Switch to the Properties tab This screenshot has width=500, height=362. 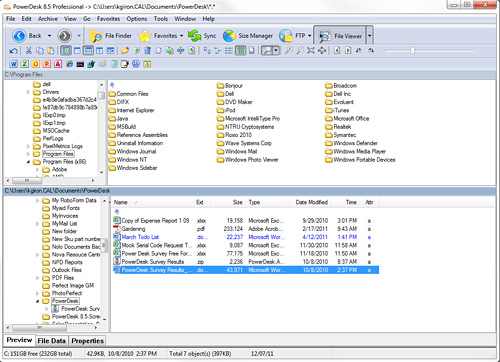(x=88, y=341)
